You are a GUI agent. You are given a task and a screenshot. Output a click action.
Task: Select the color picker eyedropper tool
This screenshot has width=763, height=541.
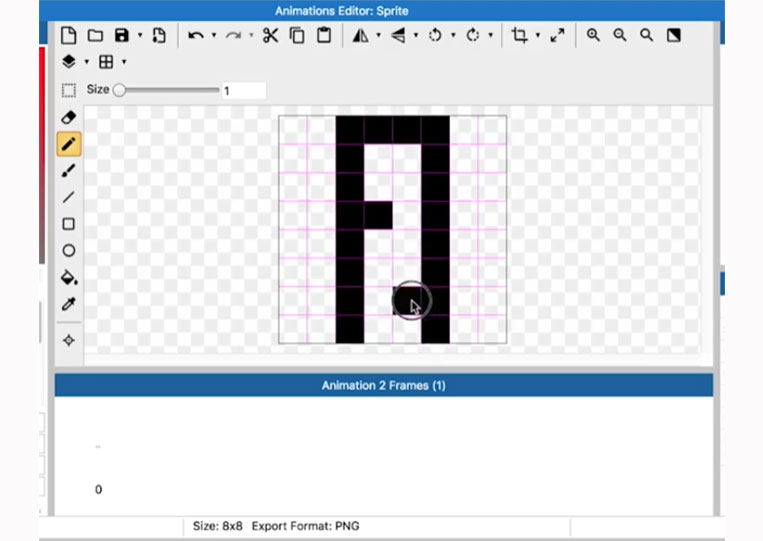tap(69, 304)
